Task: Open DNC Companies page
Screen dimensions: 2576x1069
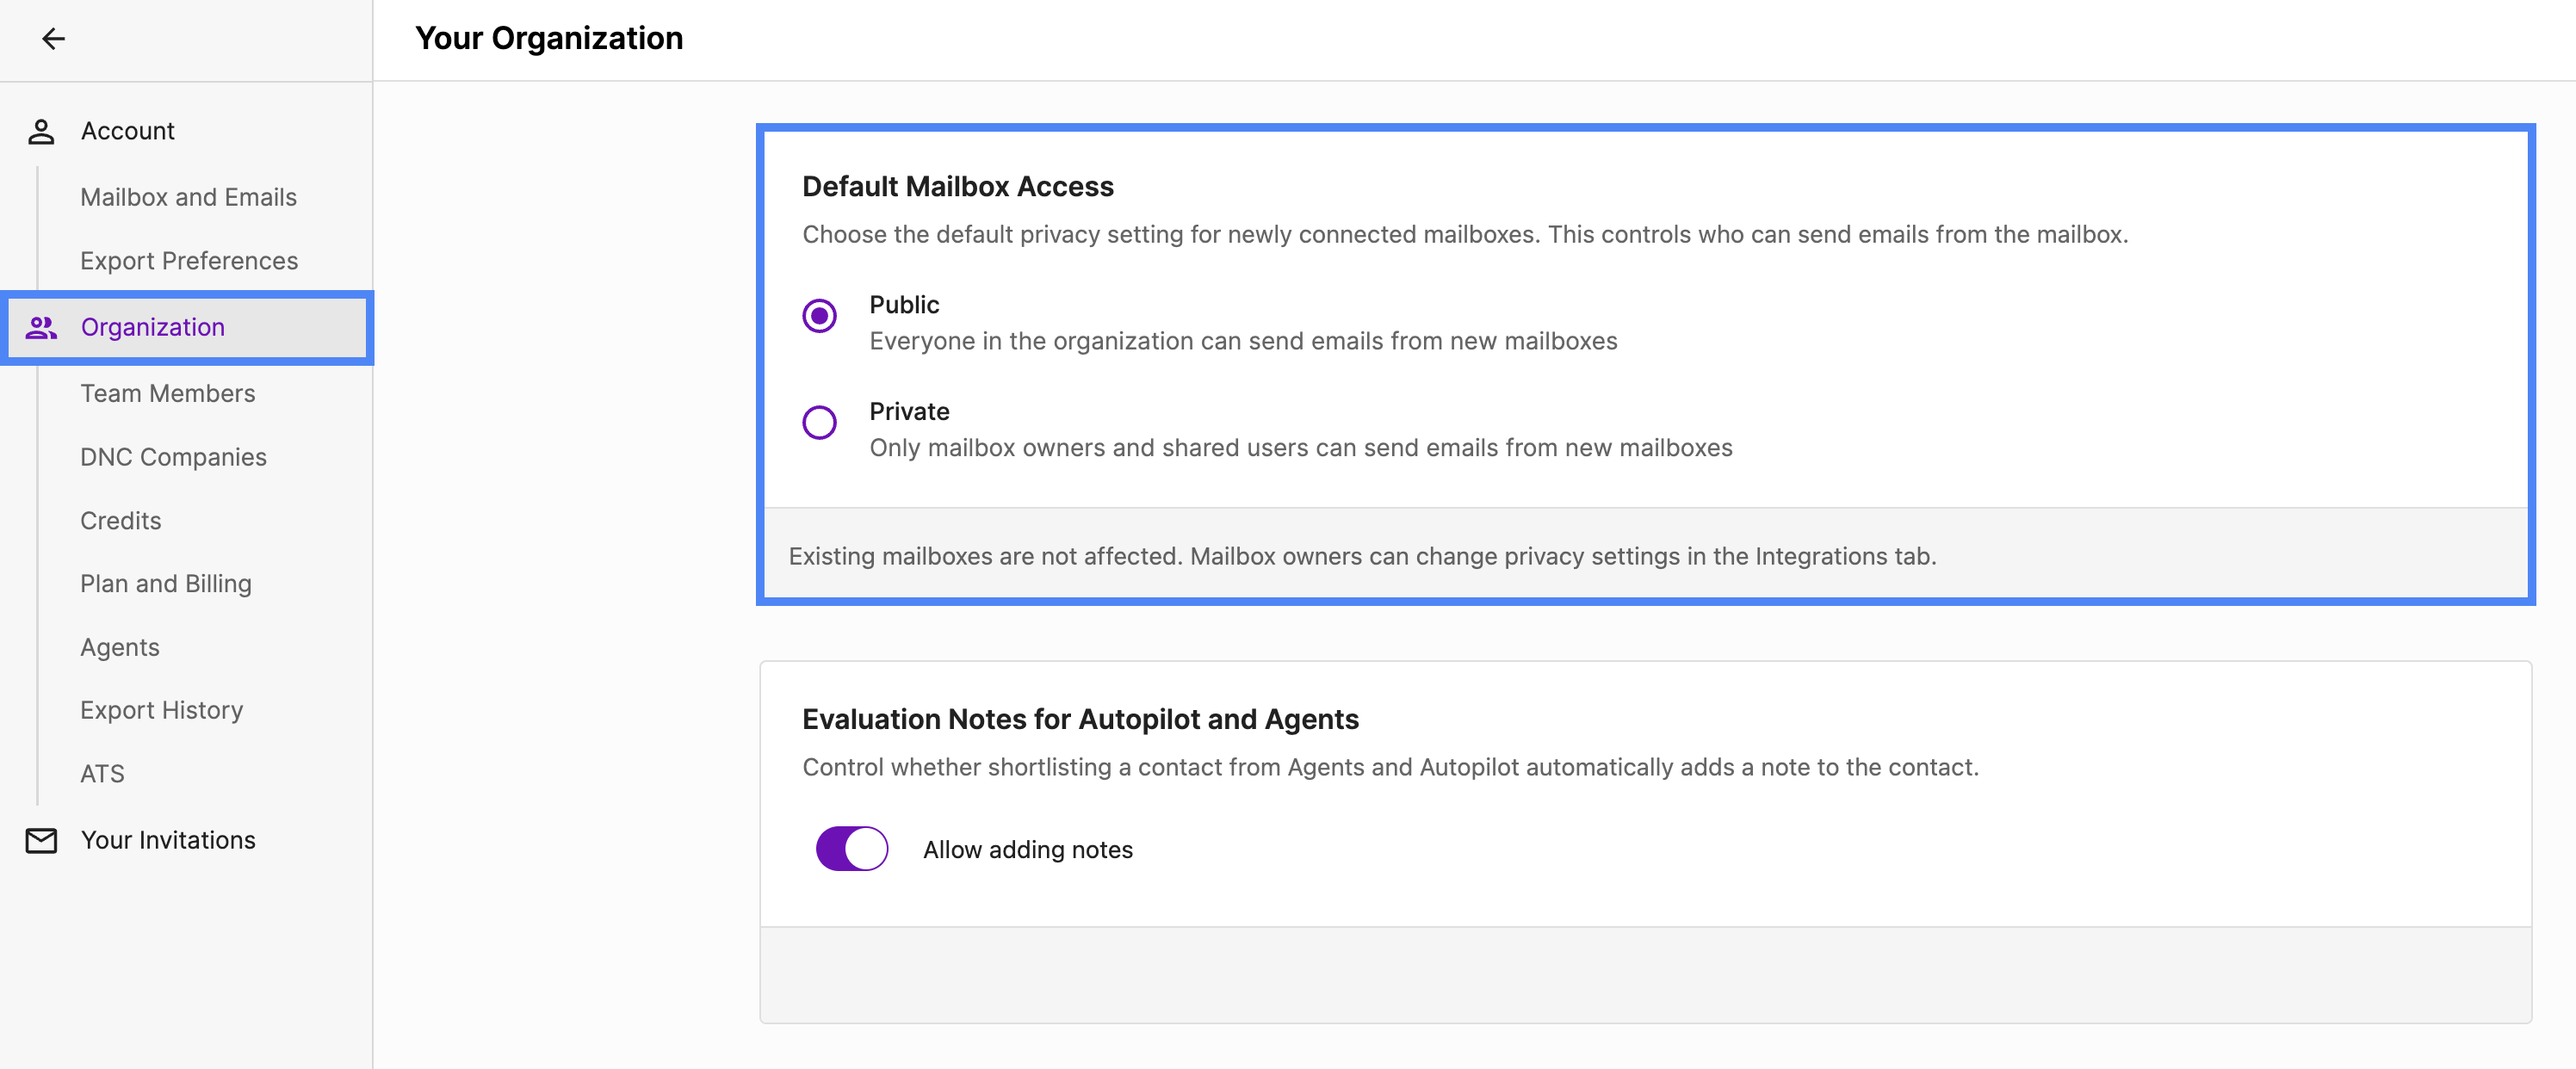Action: point(173,457)
